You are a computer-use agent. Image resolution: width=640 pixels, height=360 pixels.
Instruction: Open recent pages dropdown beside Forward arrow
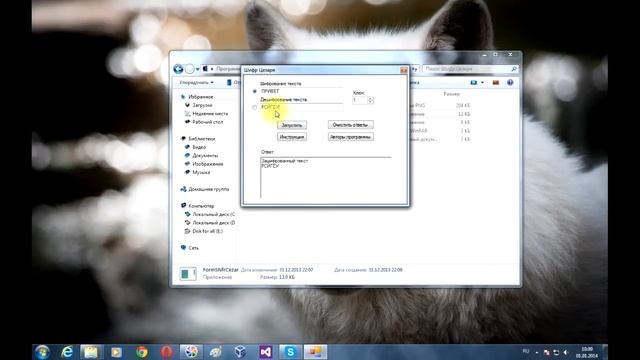198,69
